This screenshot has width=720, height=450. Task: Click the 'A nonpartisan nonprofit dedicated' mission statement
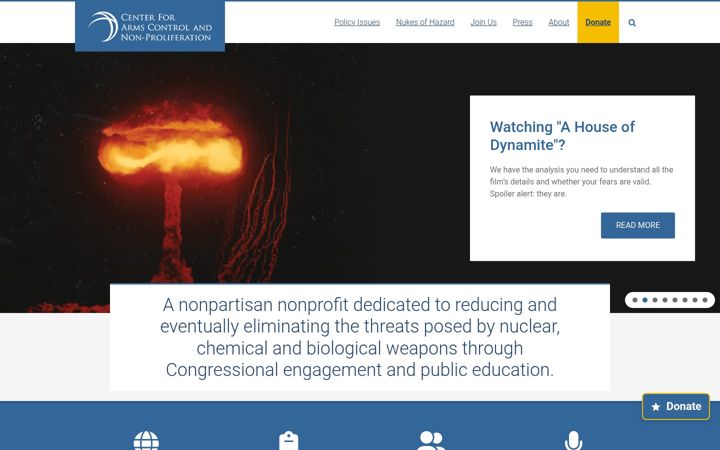click(x=360, y=338)
